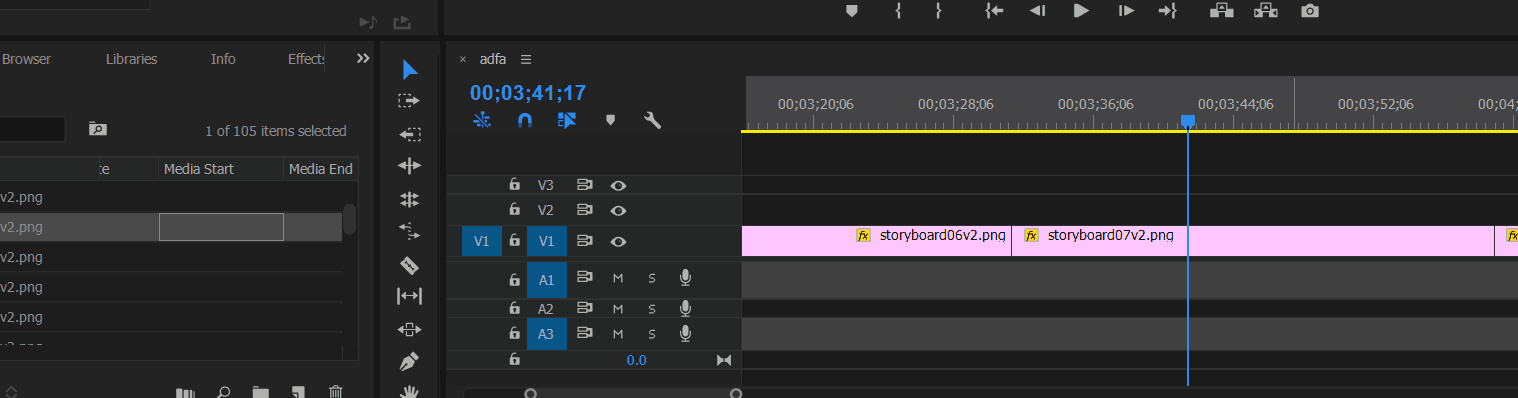
Task: Select the Slip tool
Action: (410, 296)
